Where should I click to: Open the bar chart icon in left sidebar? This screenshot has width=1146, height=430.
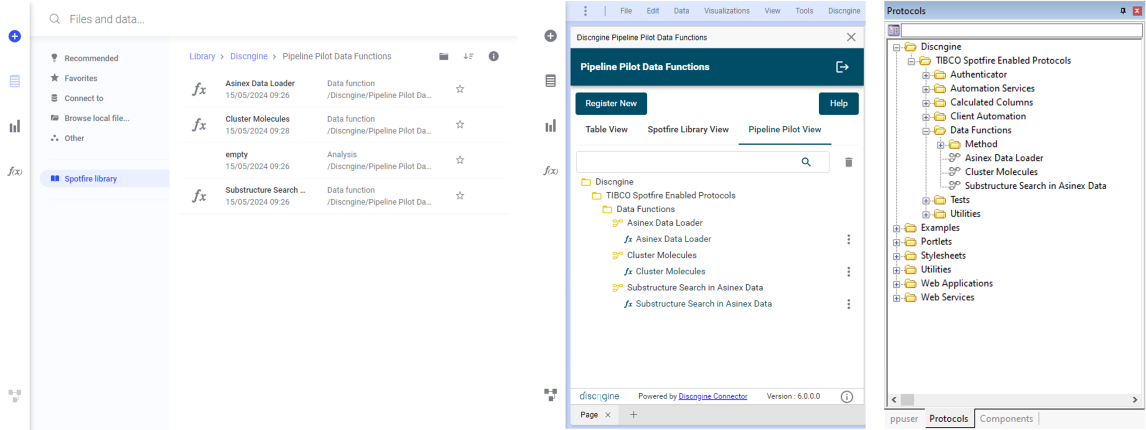[15, 127]
